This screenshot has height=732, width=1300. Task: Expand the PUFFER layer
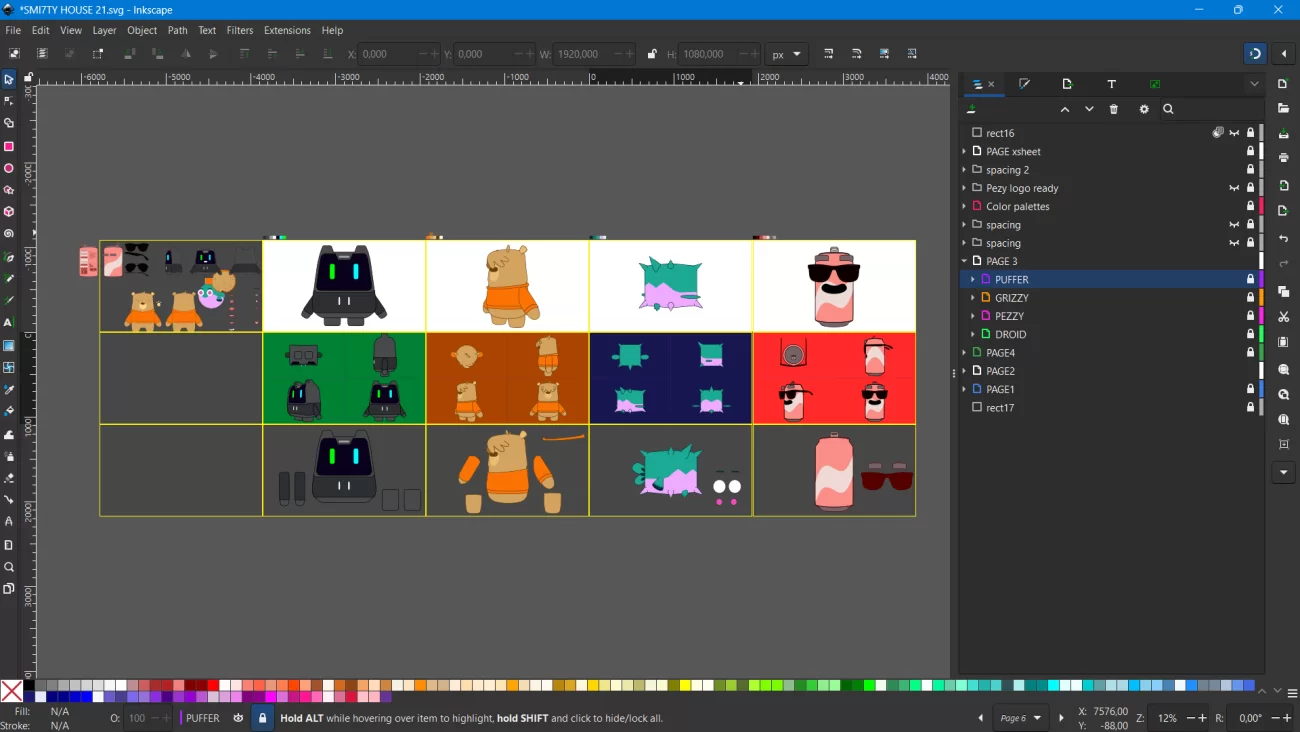[973, 280]
